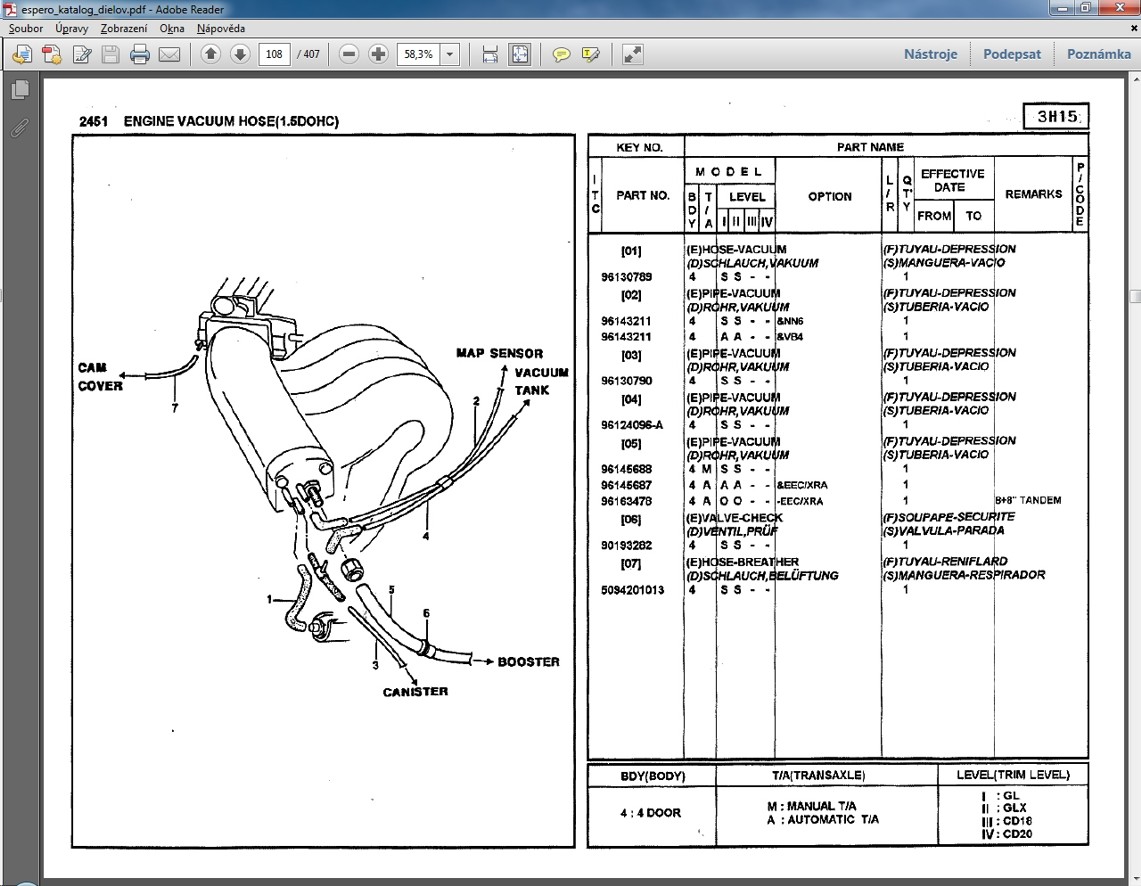Go to previous page with up arrow
This screenshot has width=1141, height=886.
[x=210, y=55]
